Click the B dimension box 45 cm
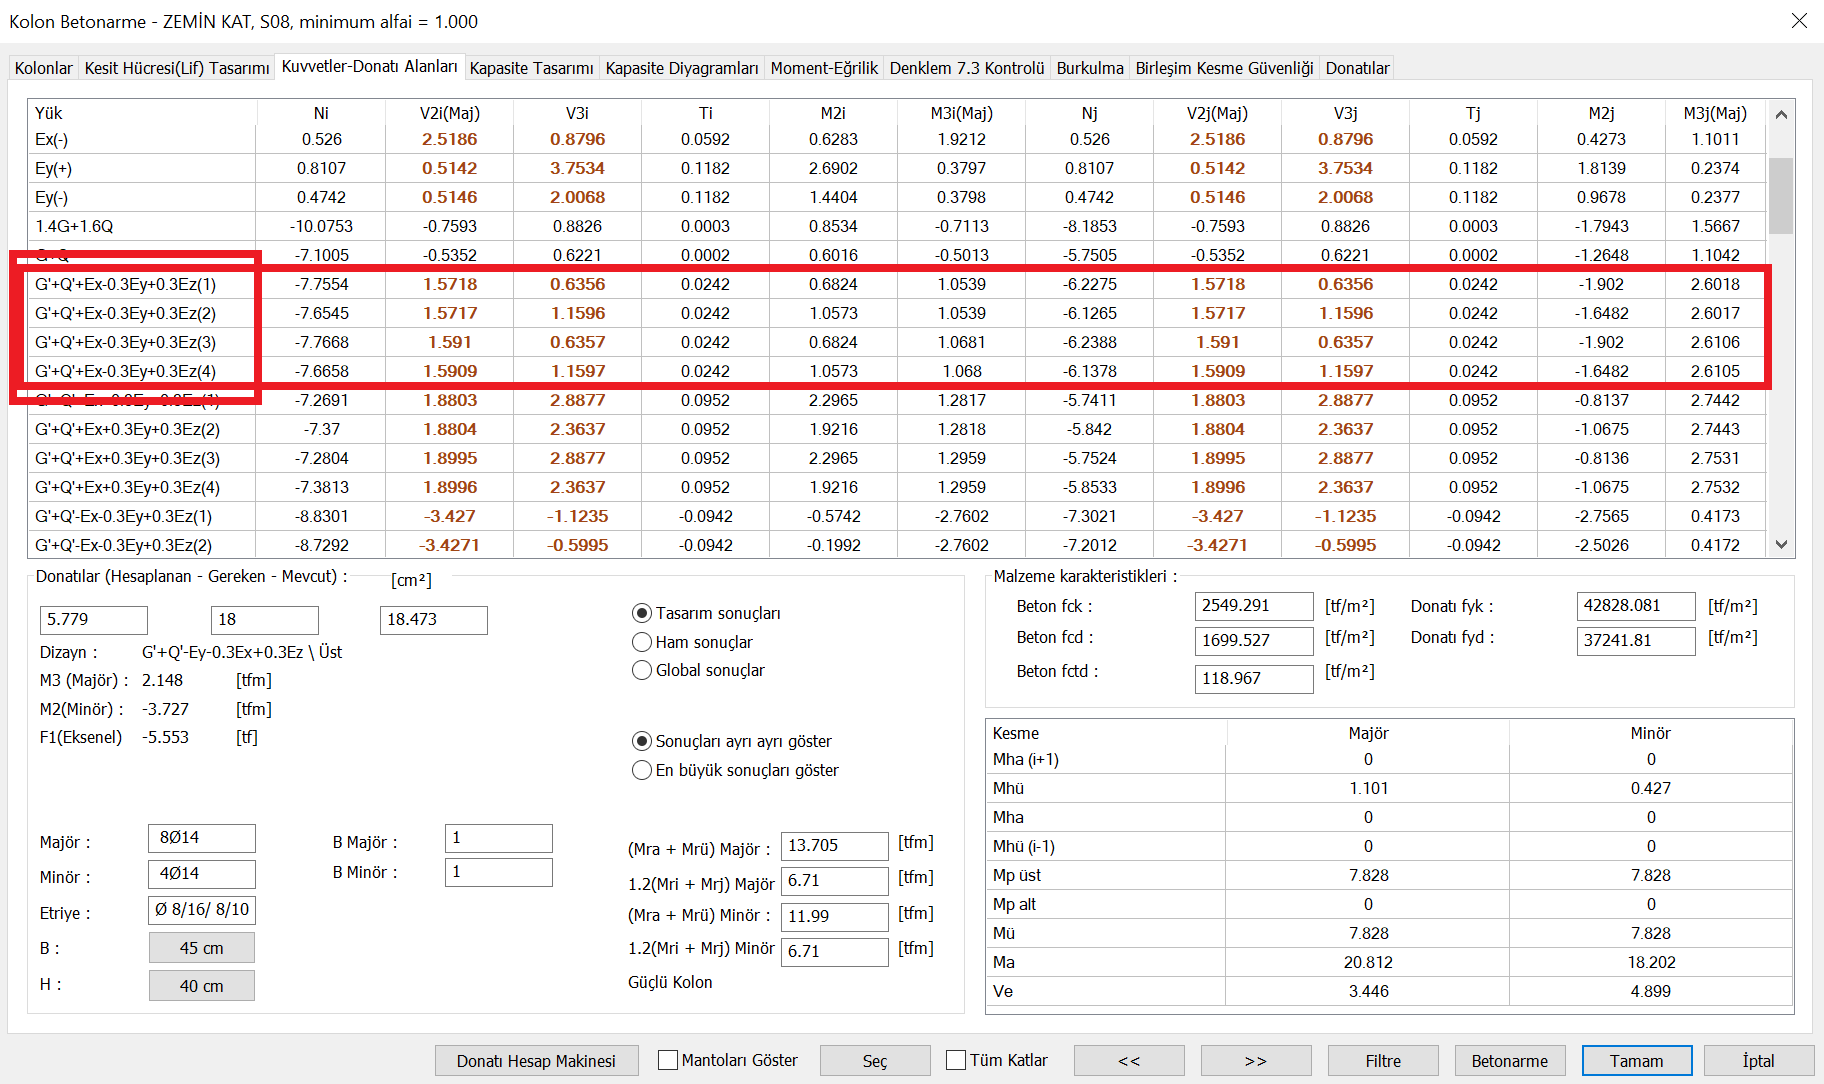The image size is (1824, 1084). [x=202, y=948]
